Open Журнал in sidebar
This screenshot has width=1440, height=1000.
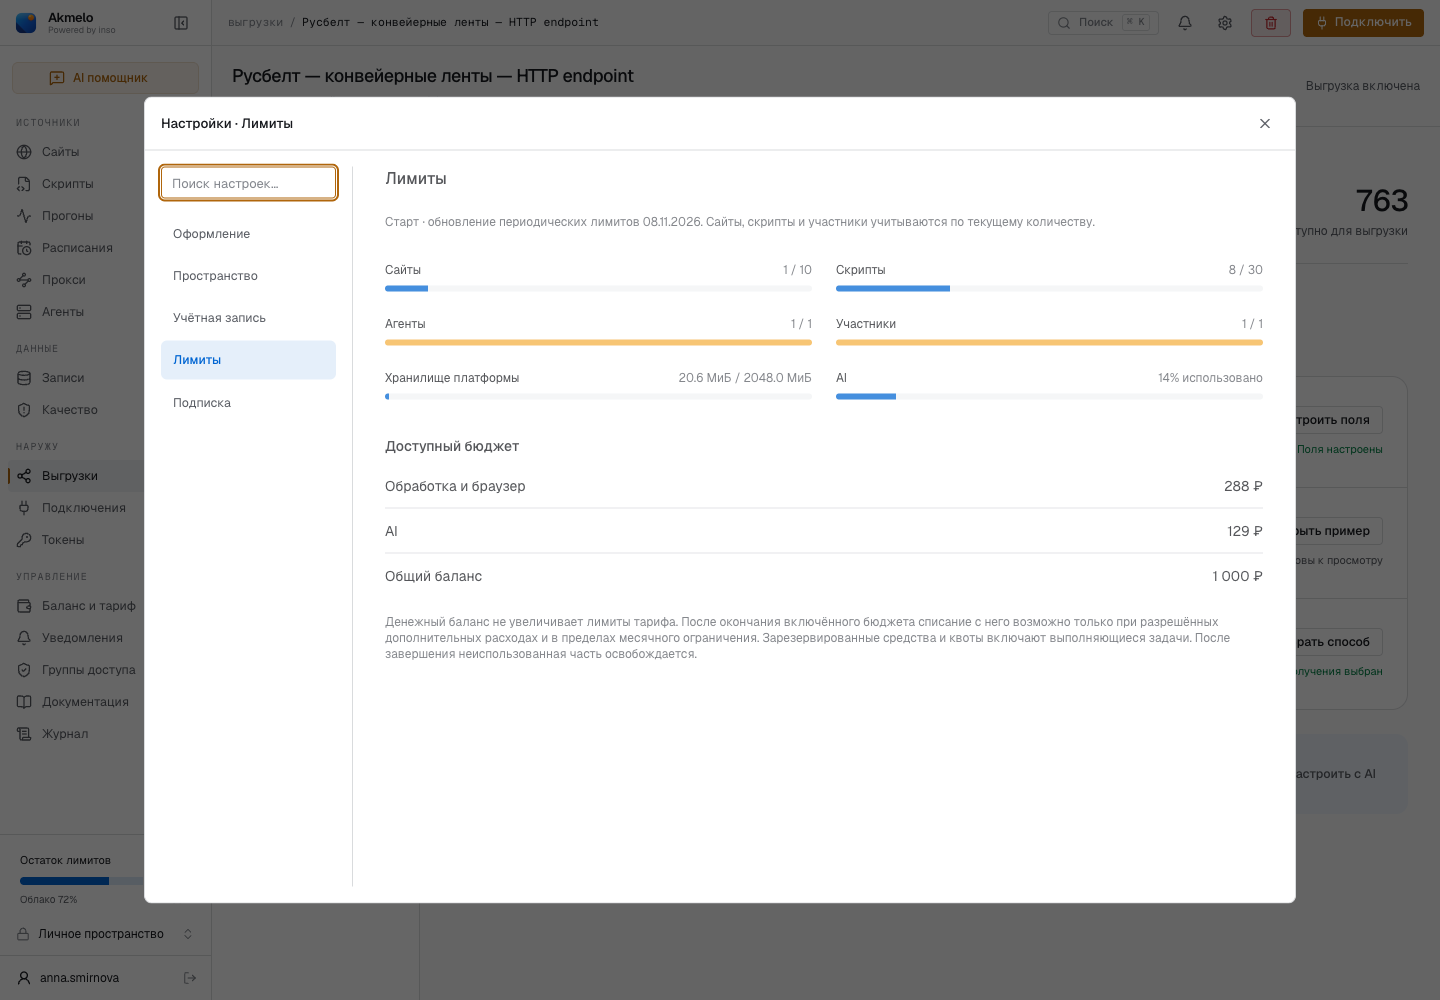[x=76, y=734]
